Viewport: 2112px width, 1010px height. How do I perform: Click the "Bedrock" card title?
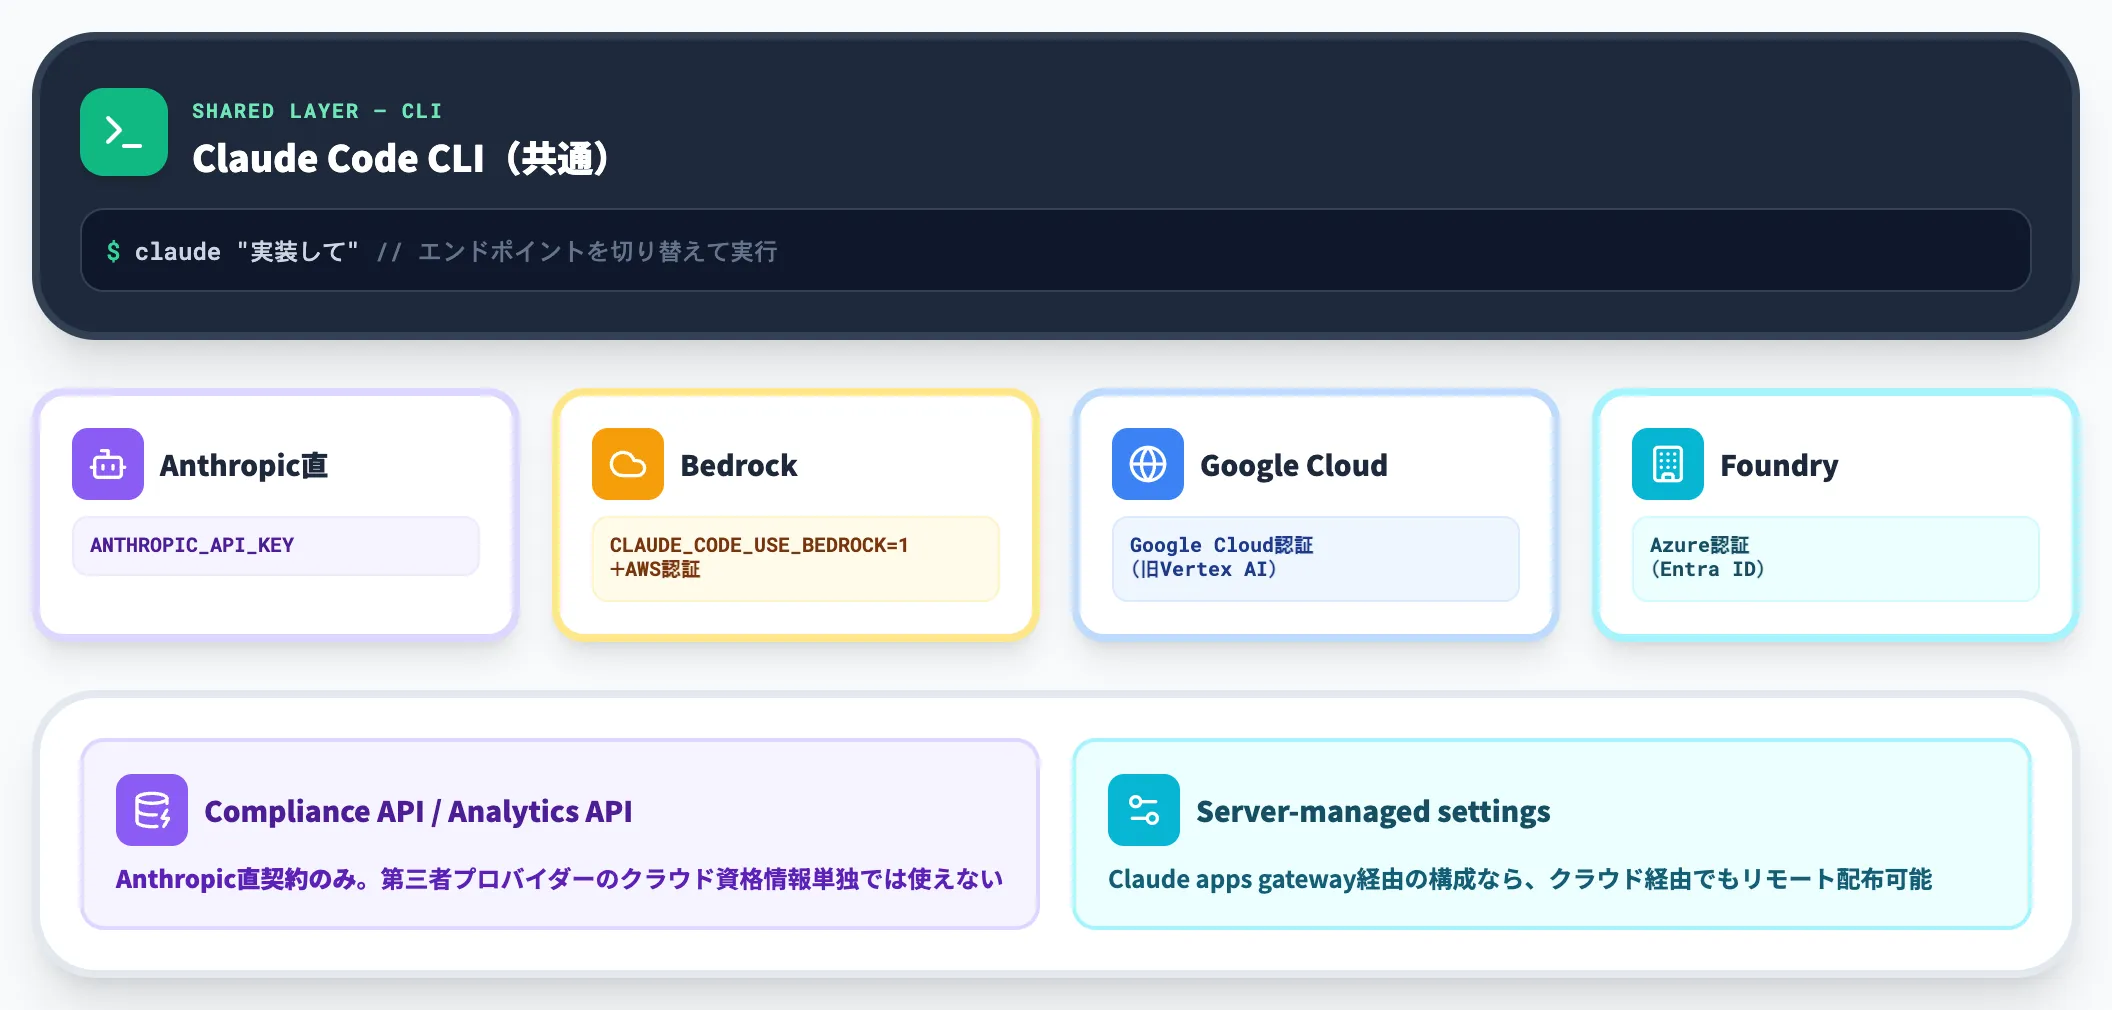[x=739, y=465]
